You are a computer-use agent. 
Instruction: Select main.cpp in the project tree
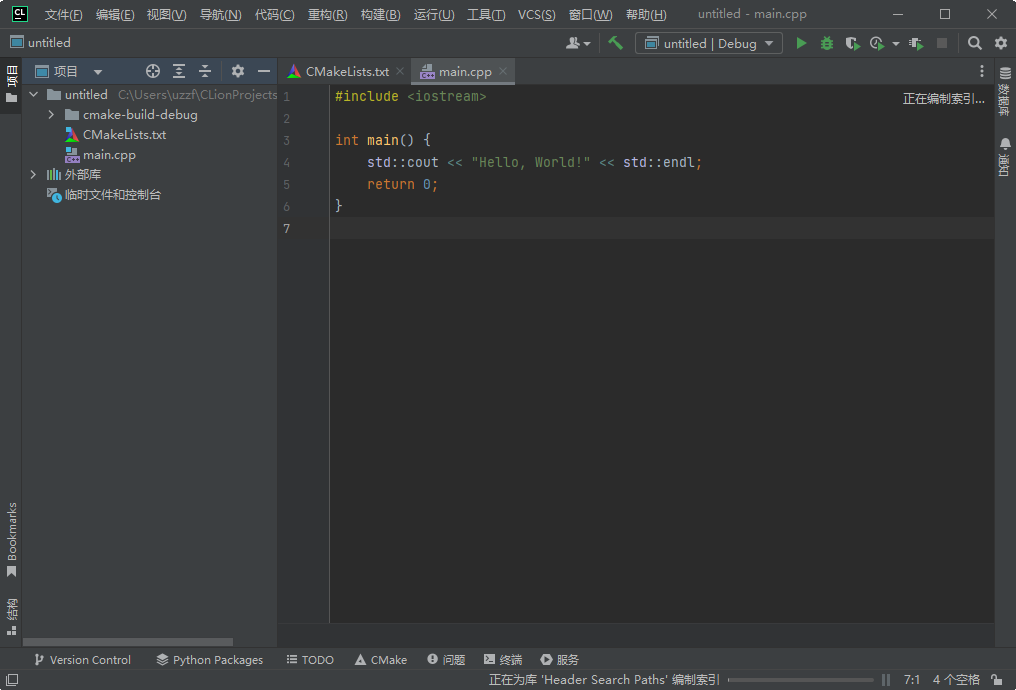pos(100,155)
